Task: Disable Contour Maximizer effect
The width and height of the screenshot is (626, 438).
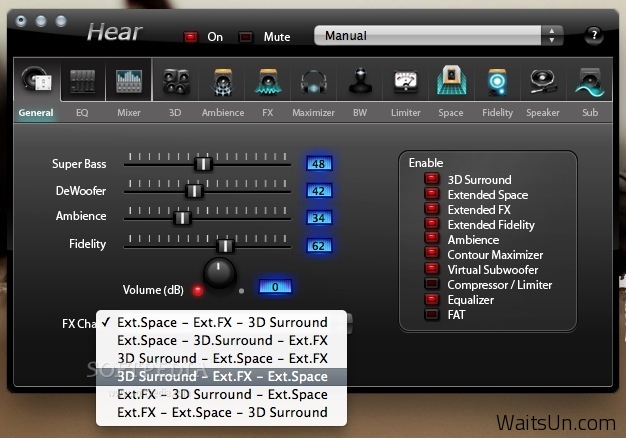Action: tap(432, 254)
